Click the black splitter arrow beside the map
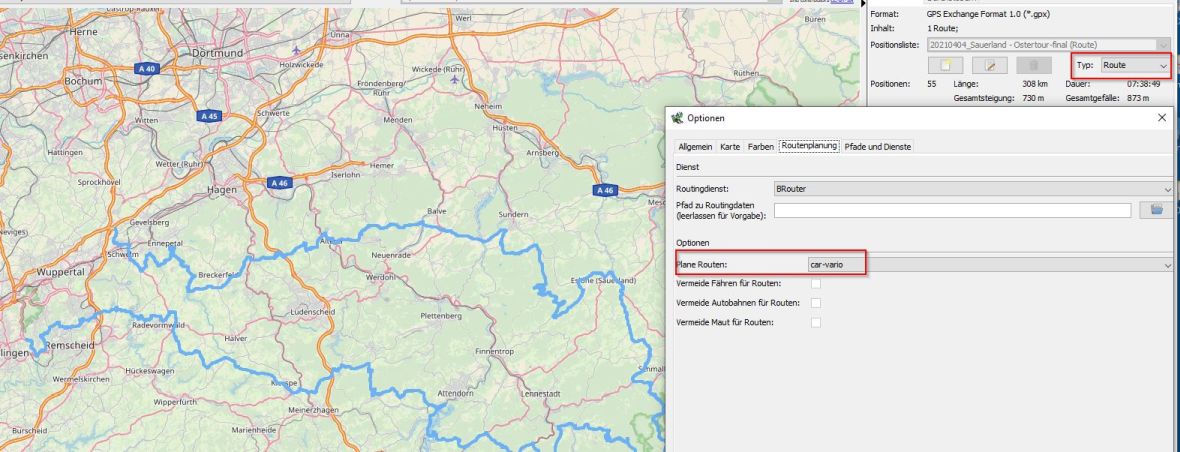Image resolution: width=1180 pixels, height=452 pixels. coord(863,4)
